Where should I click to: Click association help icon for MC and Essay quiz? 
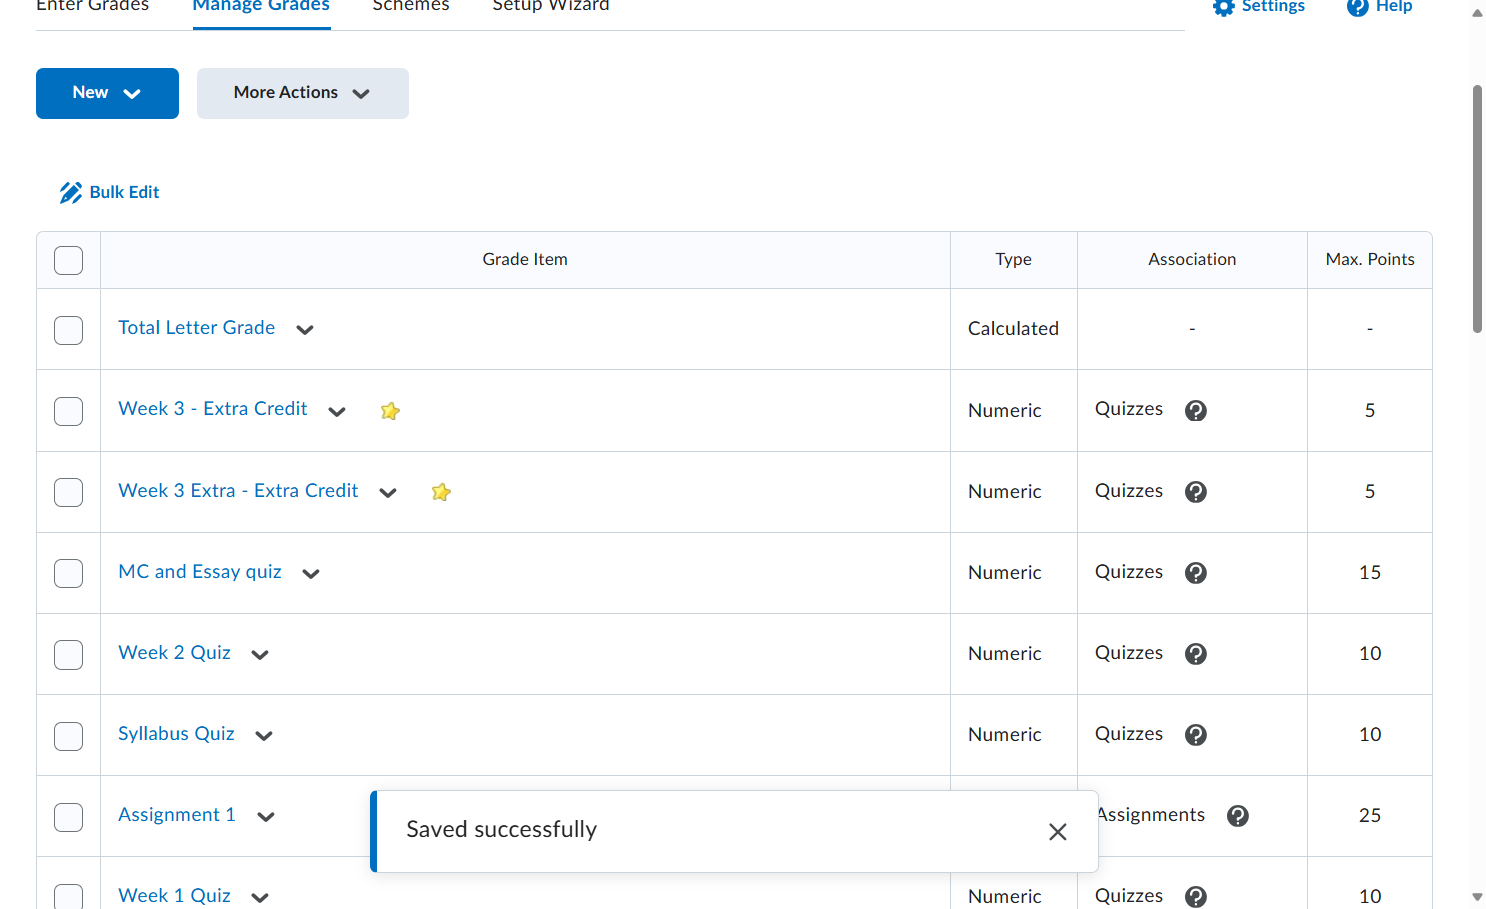tap(1196, 573)
